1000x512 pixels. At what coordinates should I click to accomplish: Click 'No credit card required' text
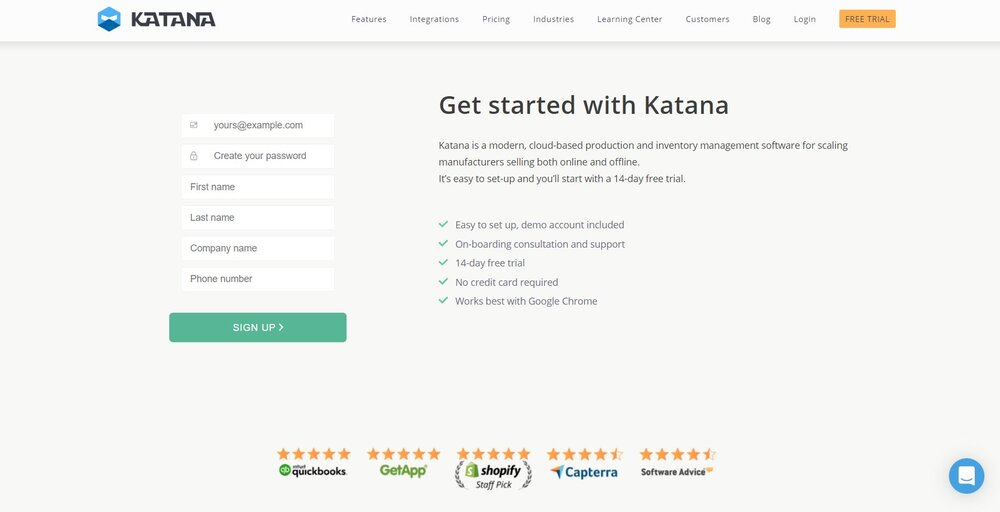point(506,282)
